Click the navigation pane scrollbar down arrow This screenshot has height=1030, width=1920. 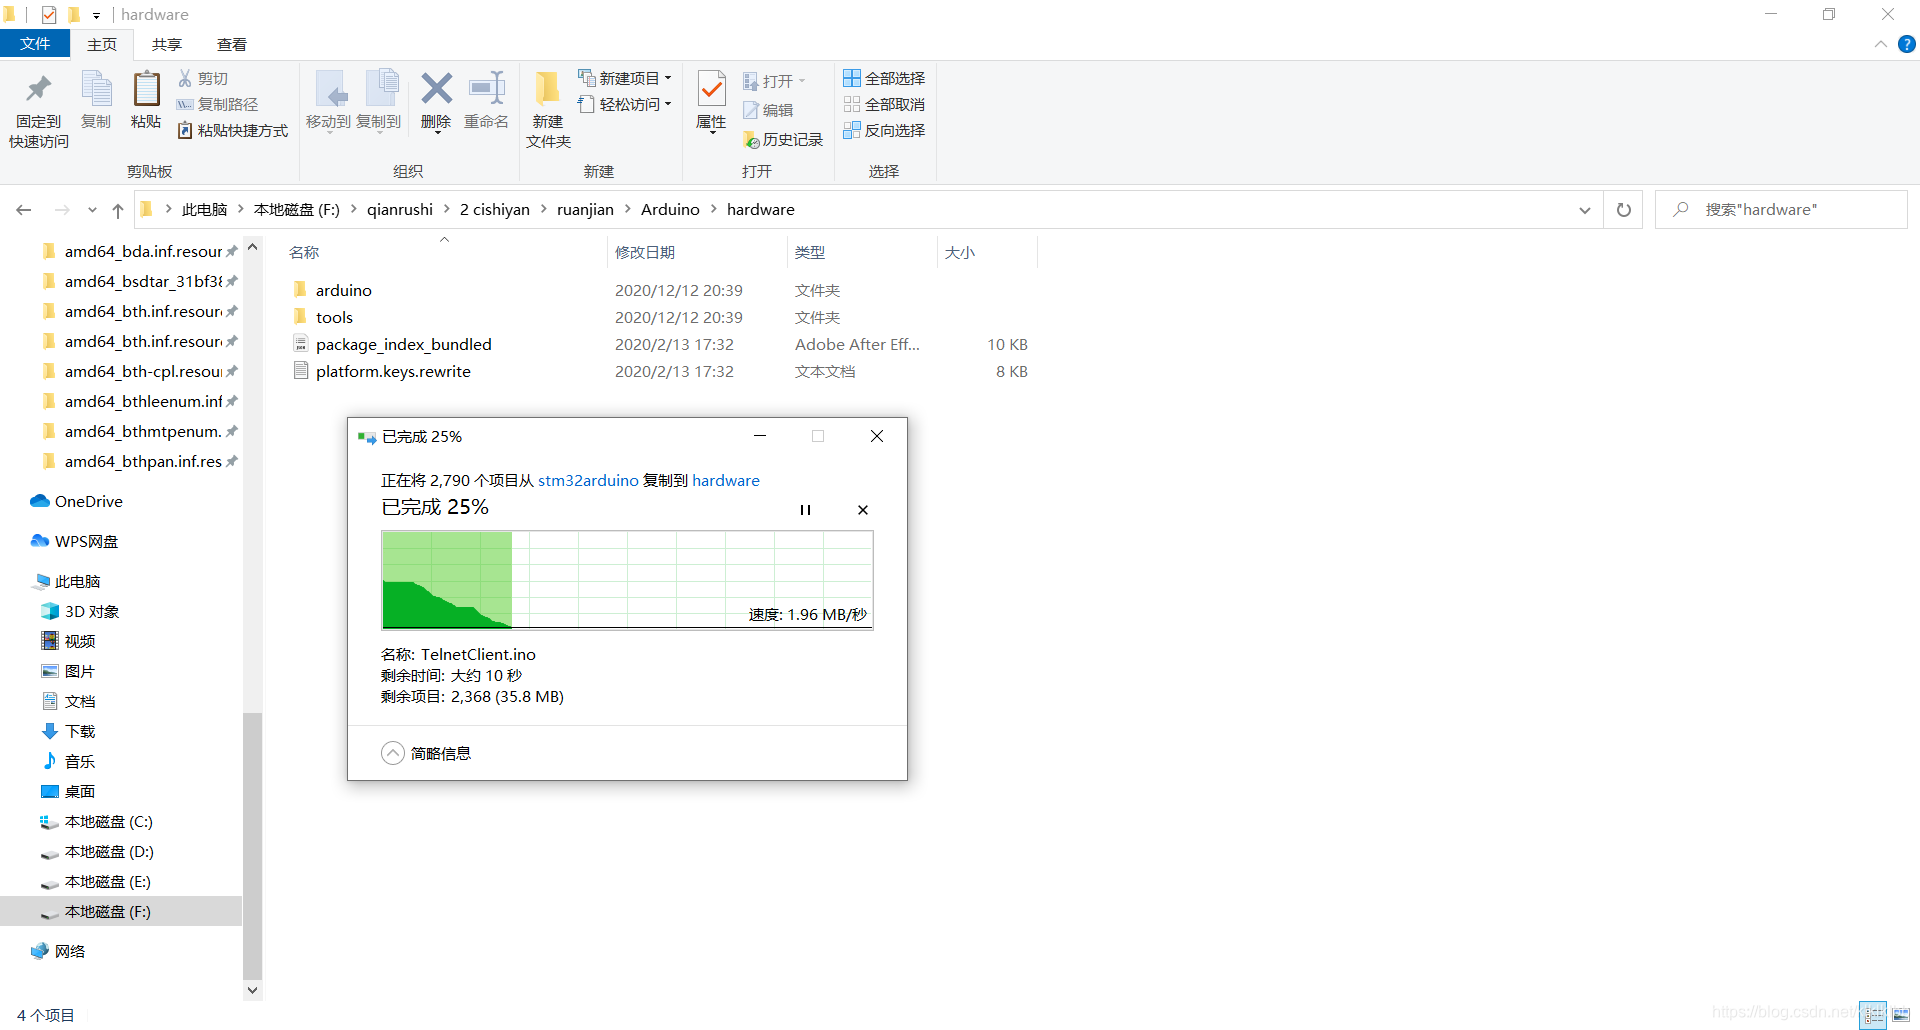(252, 990)
